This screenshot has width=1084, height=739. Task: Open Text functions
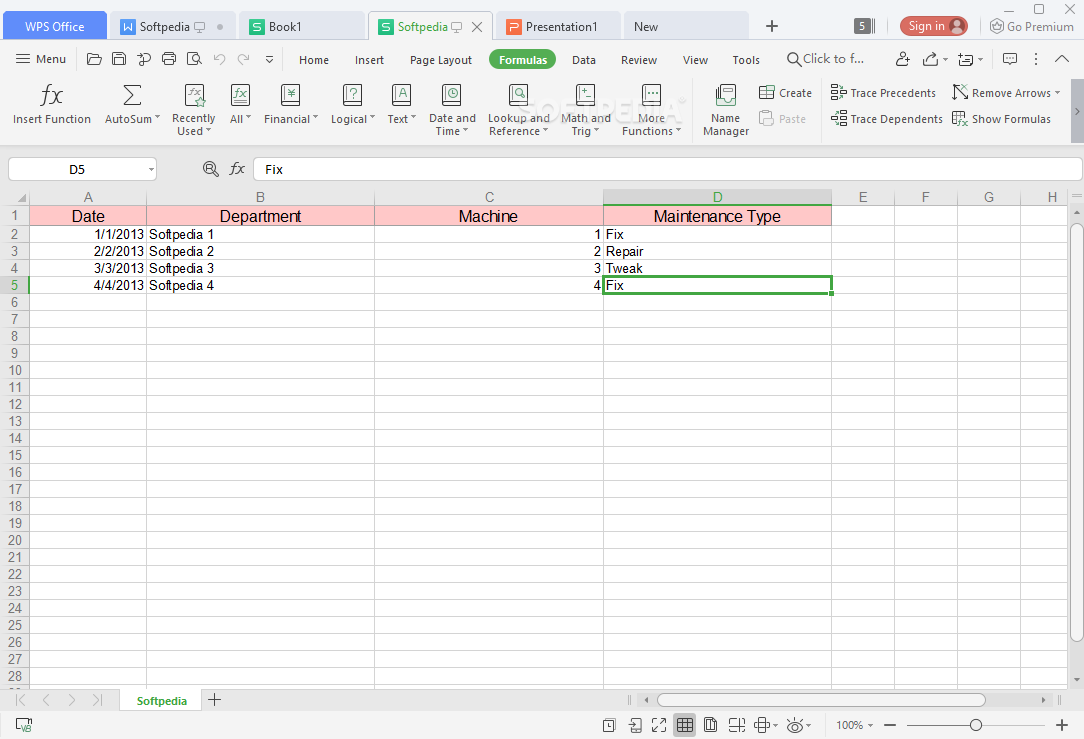tap(401, 104)
